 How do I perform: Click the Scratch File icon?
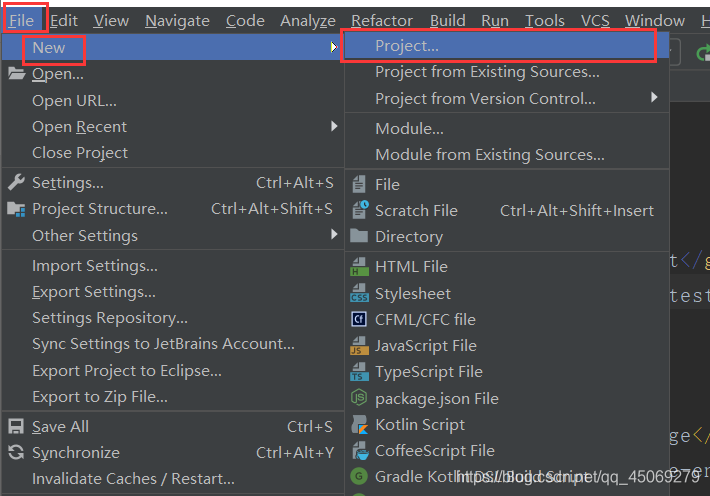(360, 210)
